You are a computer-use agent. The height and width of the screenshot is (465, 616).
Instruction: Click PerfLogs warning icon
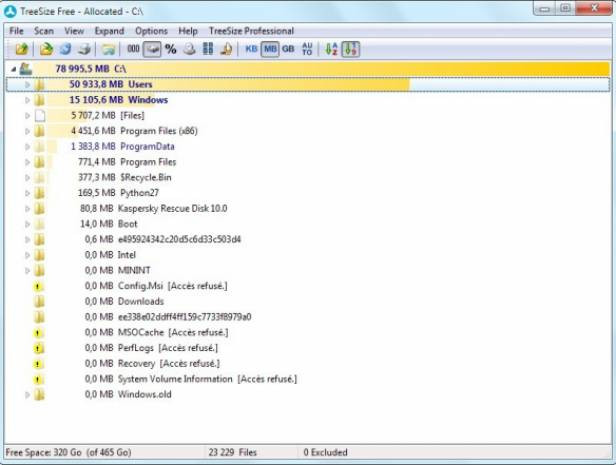click(x=38, y=348)
